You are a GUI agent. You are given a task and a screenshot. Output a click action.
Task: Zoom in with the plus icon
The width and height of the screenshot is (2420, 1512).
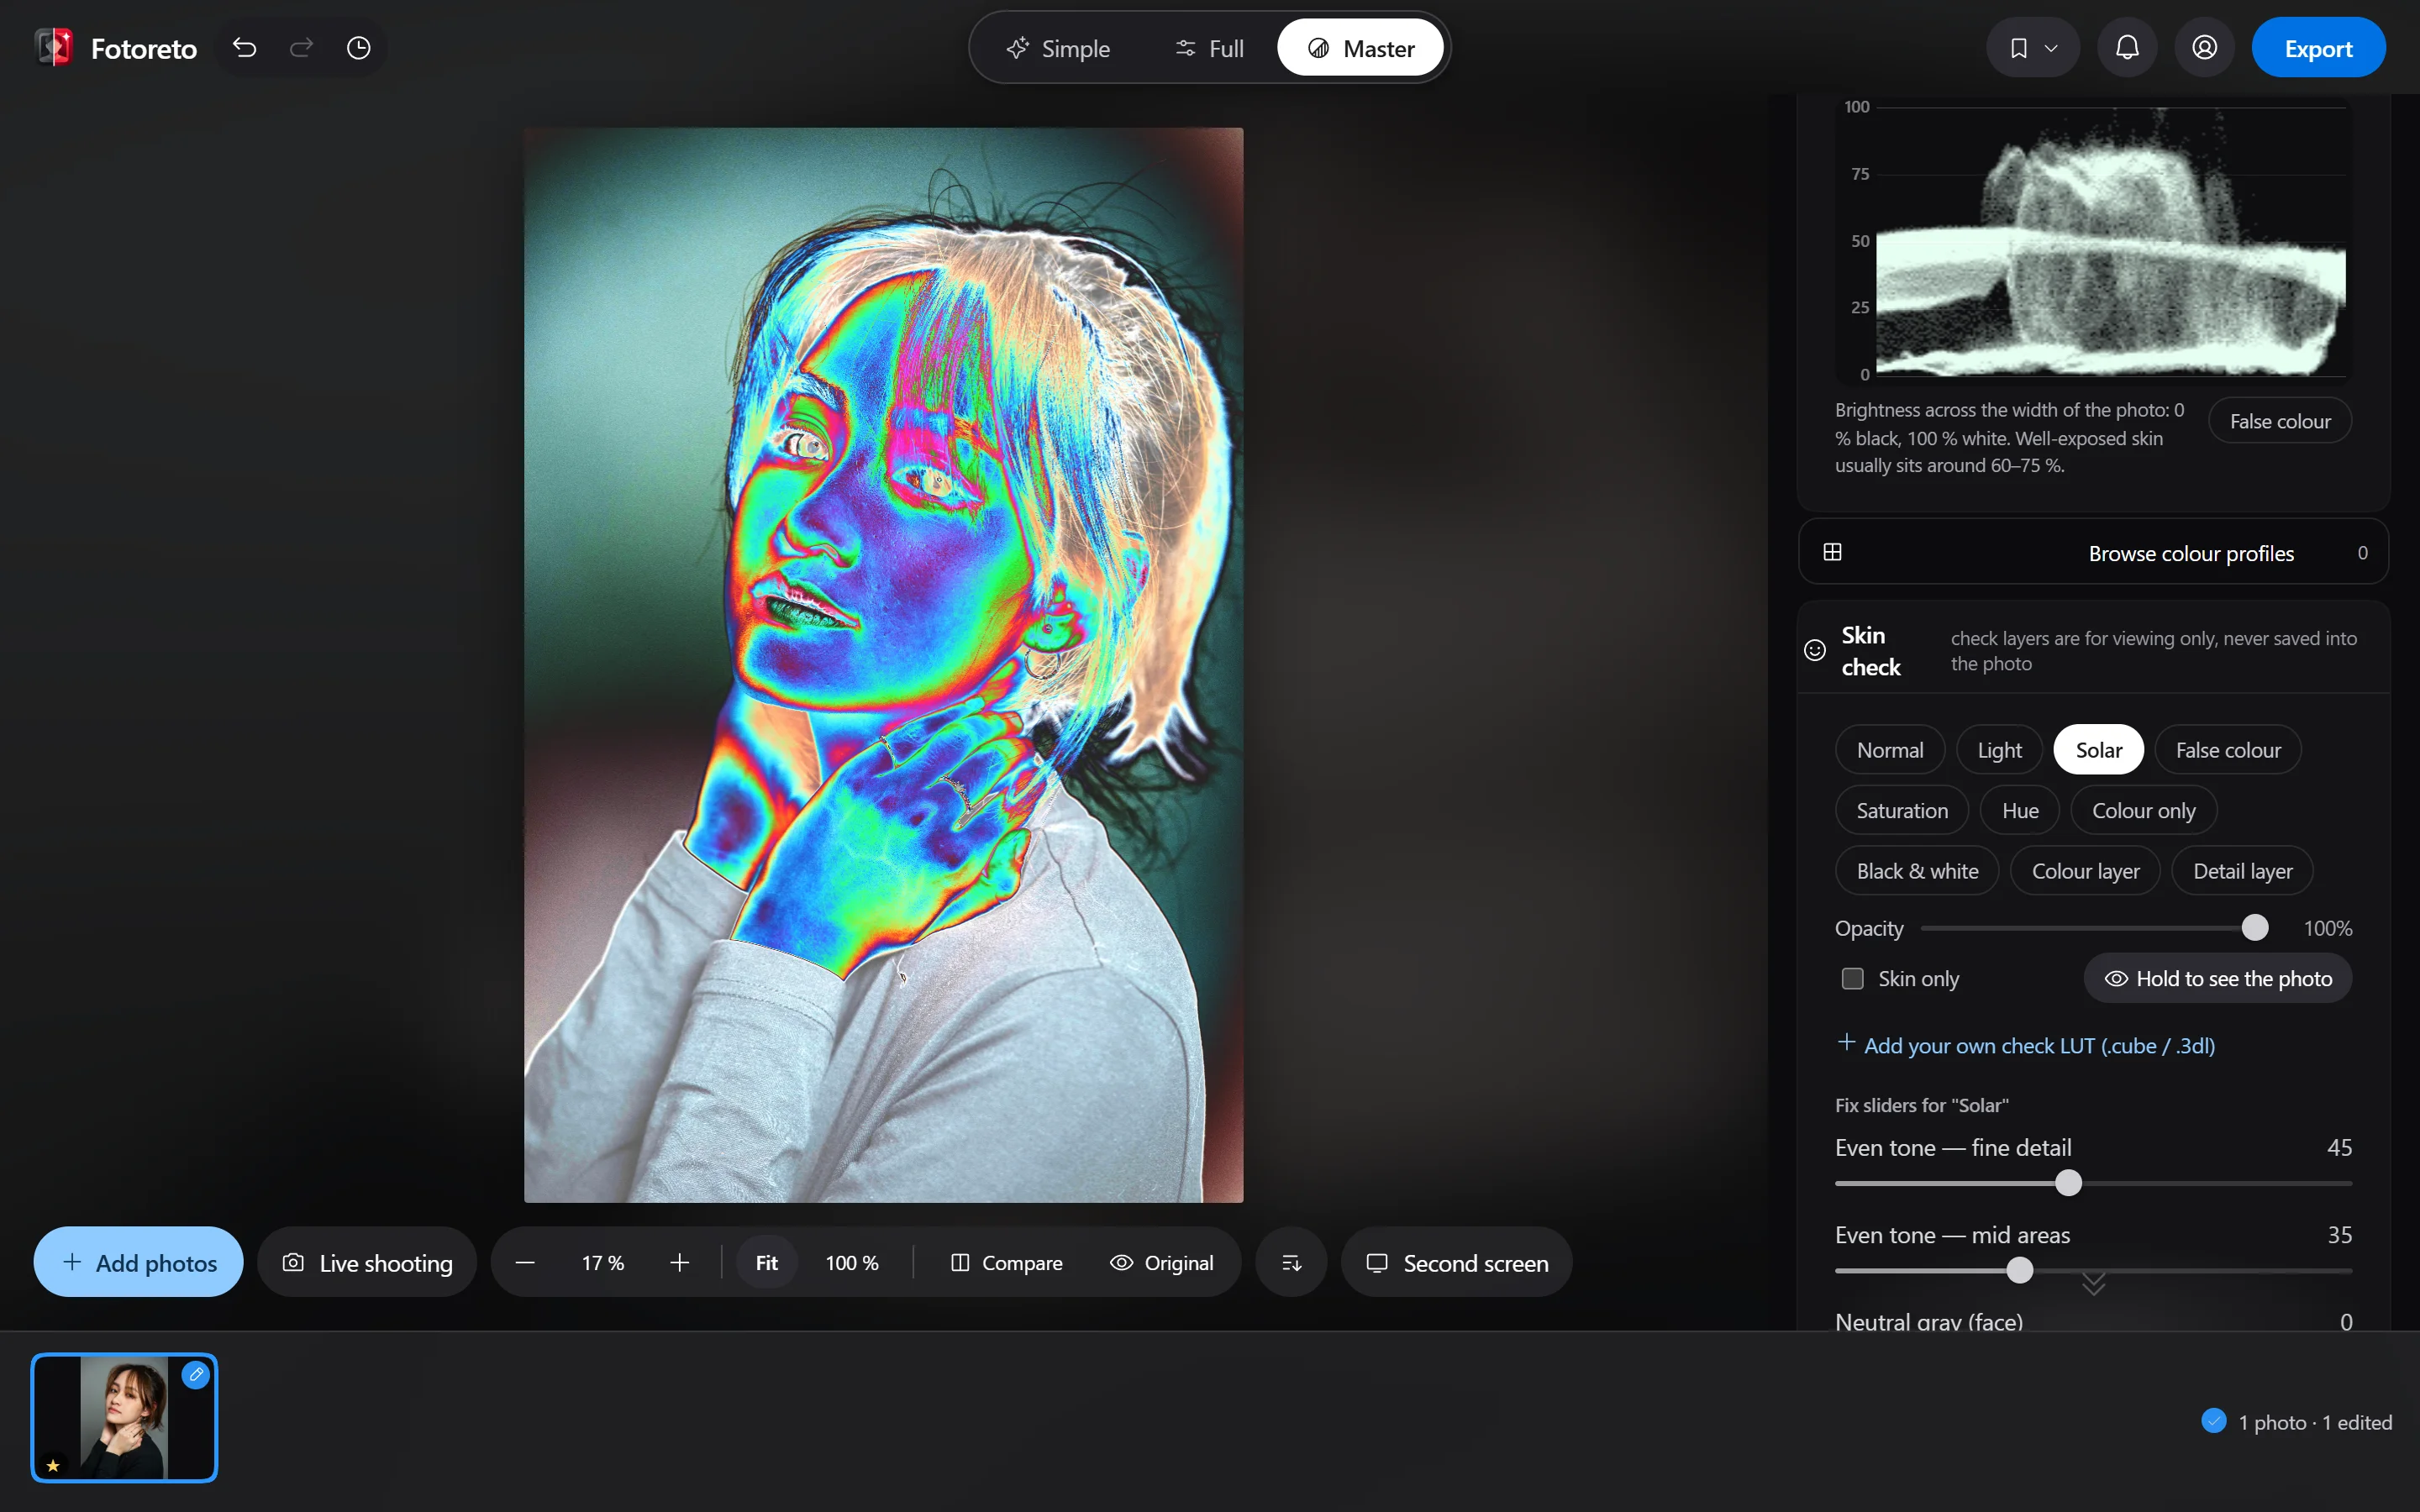pos(680,1262)
